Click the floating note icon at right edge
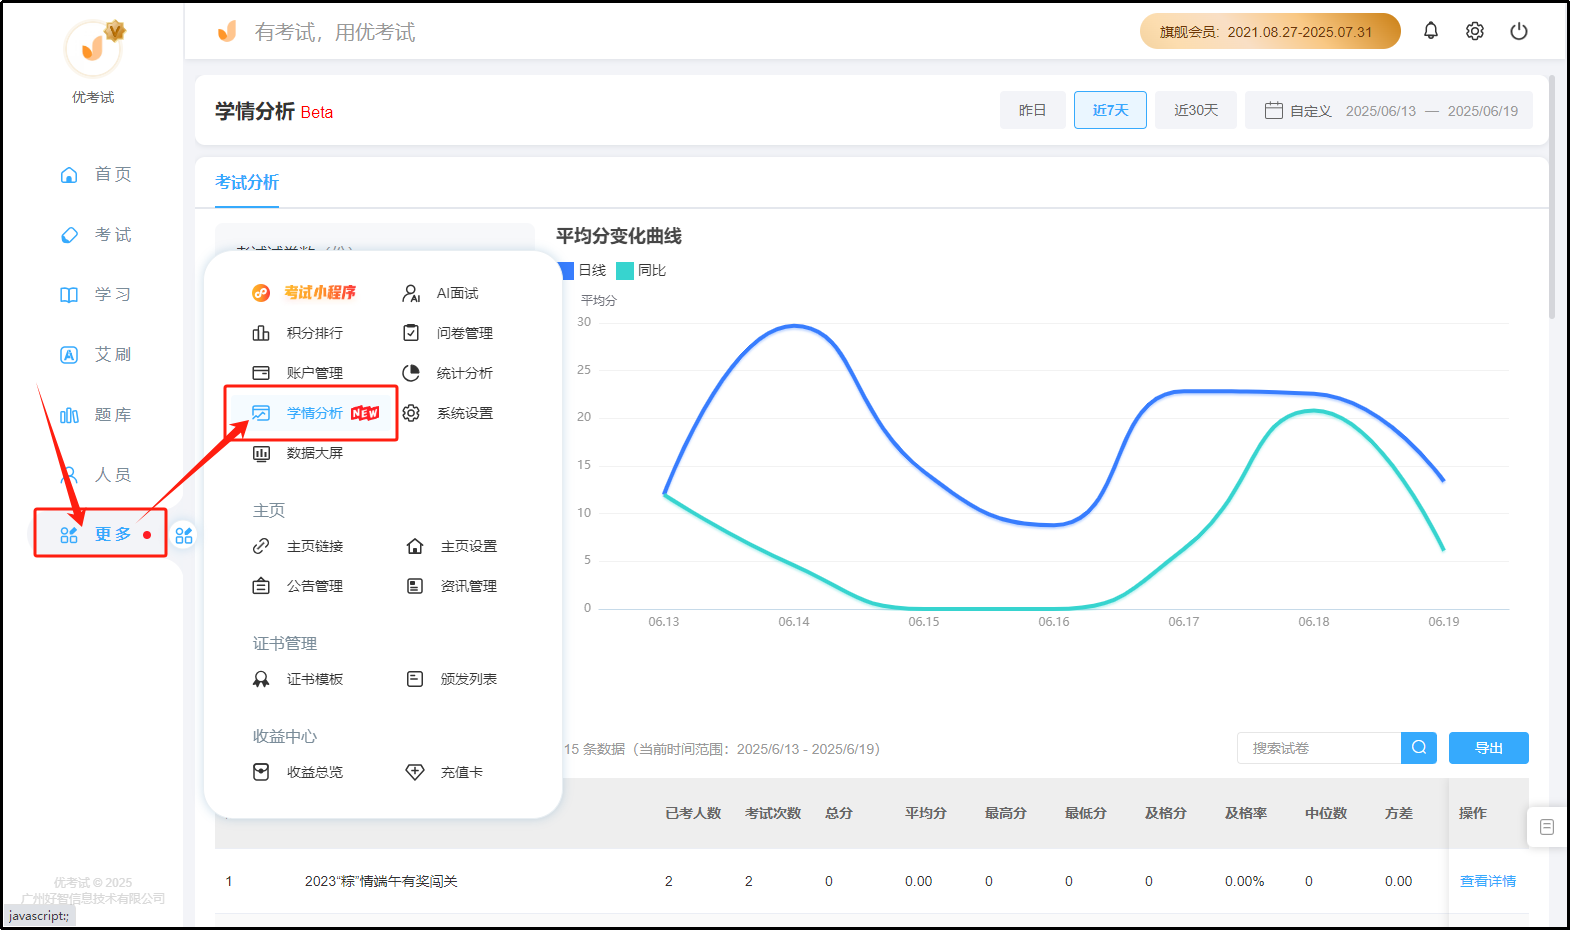 click(x=1547, y=827)
